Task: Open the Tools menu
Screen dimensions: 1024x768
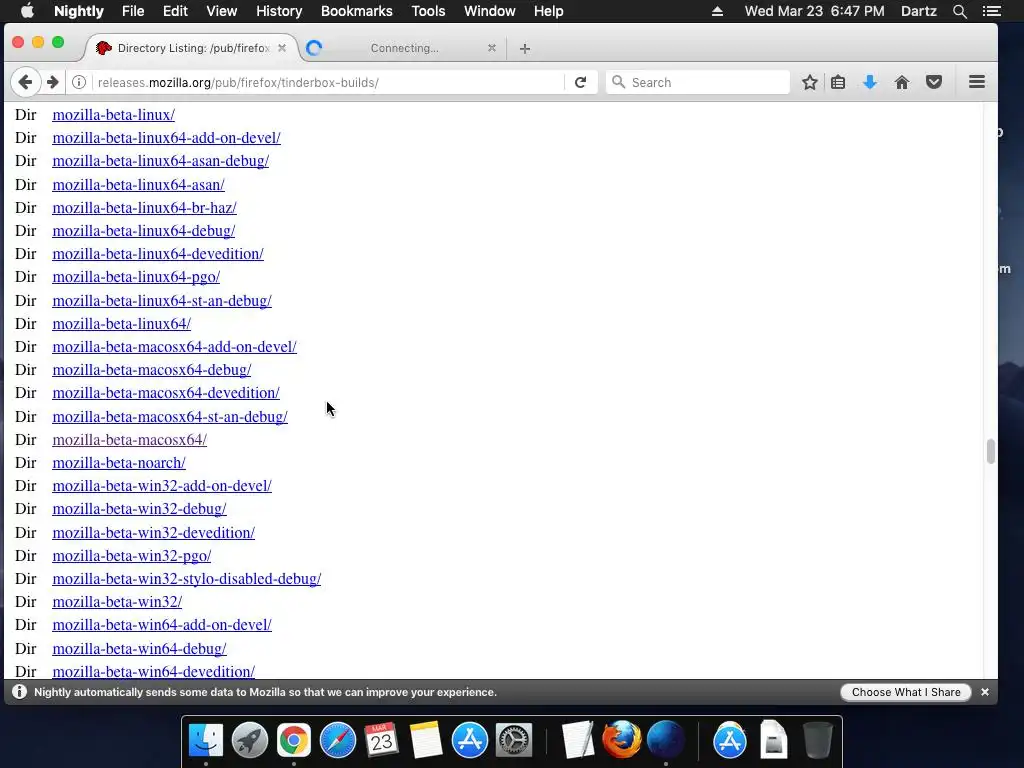Action: (428, 11)
